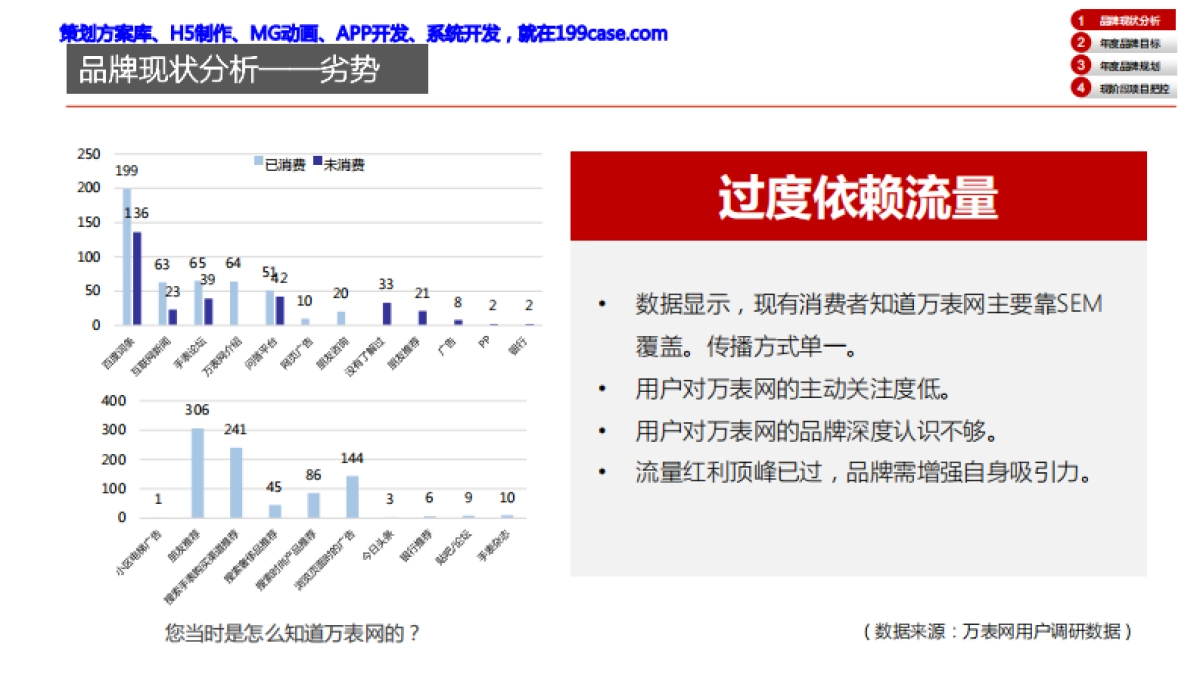Screen dimensions: 1200x675
Task: Click the red circled "2" badge icon
Action: [x=1083, y=42]
